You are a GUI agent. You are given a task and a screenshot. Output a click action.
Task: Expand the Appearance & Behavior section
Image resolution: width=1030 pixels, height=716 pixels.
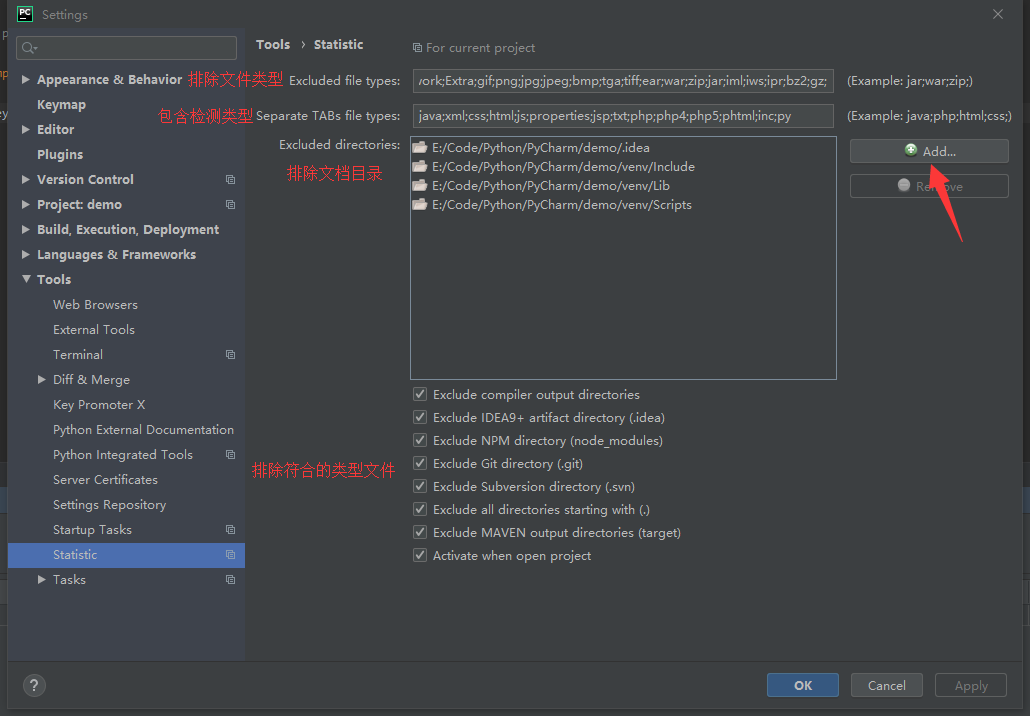(24, 79)
